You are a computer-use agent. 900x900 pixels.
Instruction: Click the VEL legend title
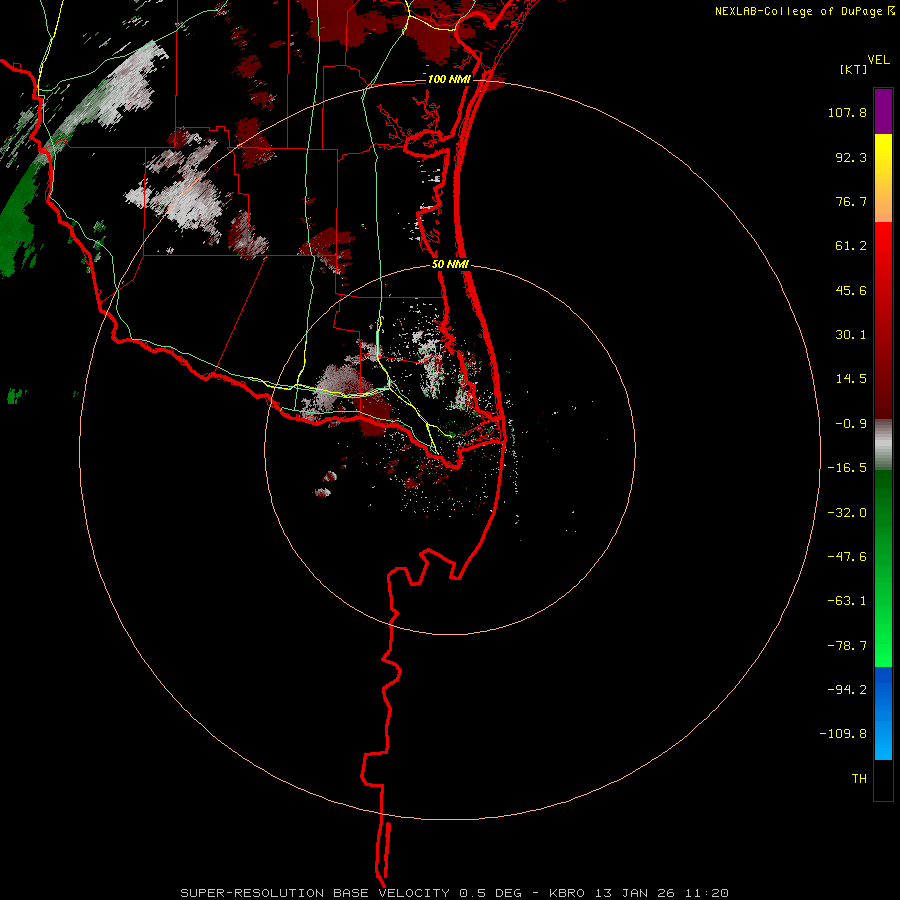pos(878,60)
